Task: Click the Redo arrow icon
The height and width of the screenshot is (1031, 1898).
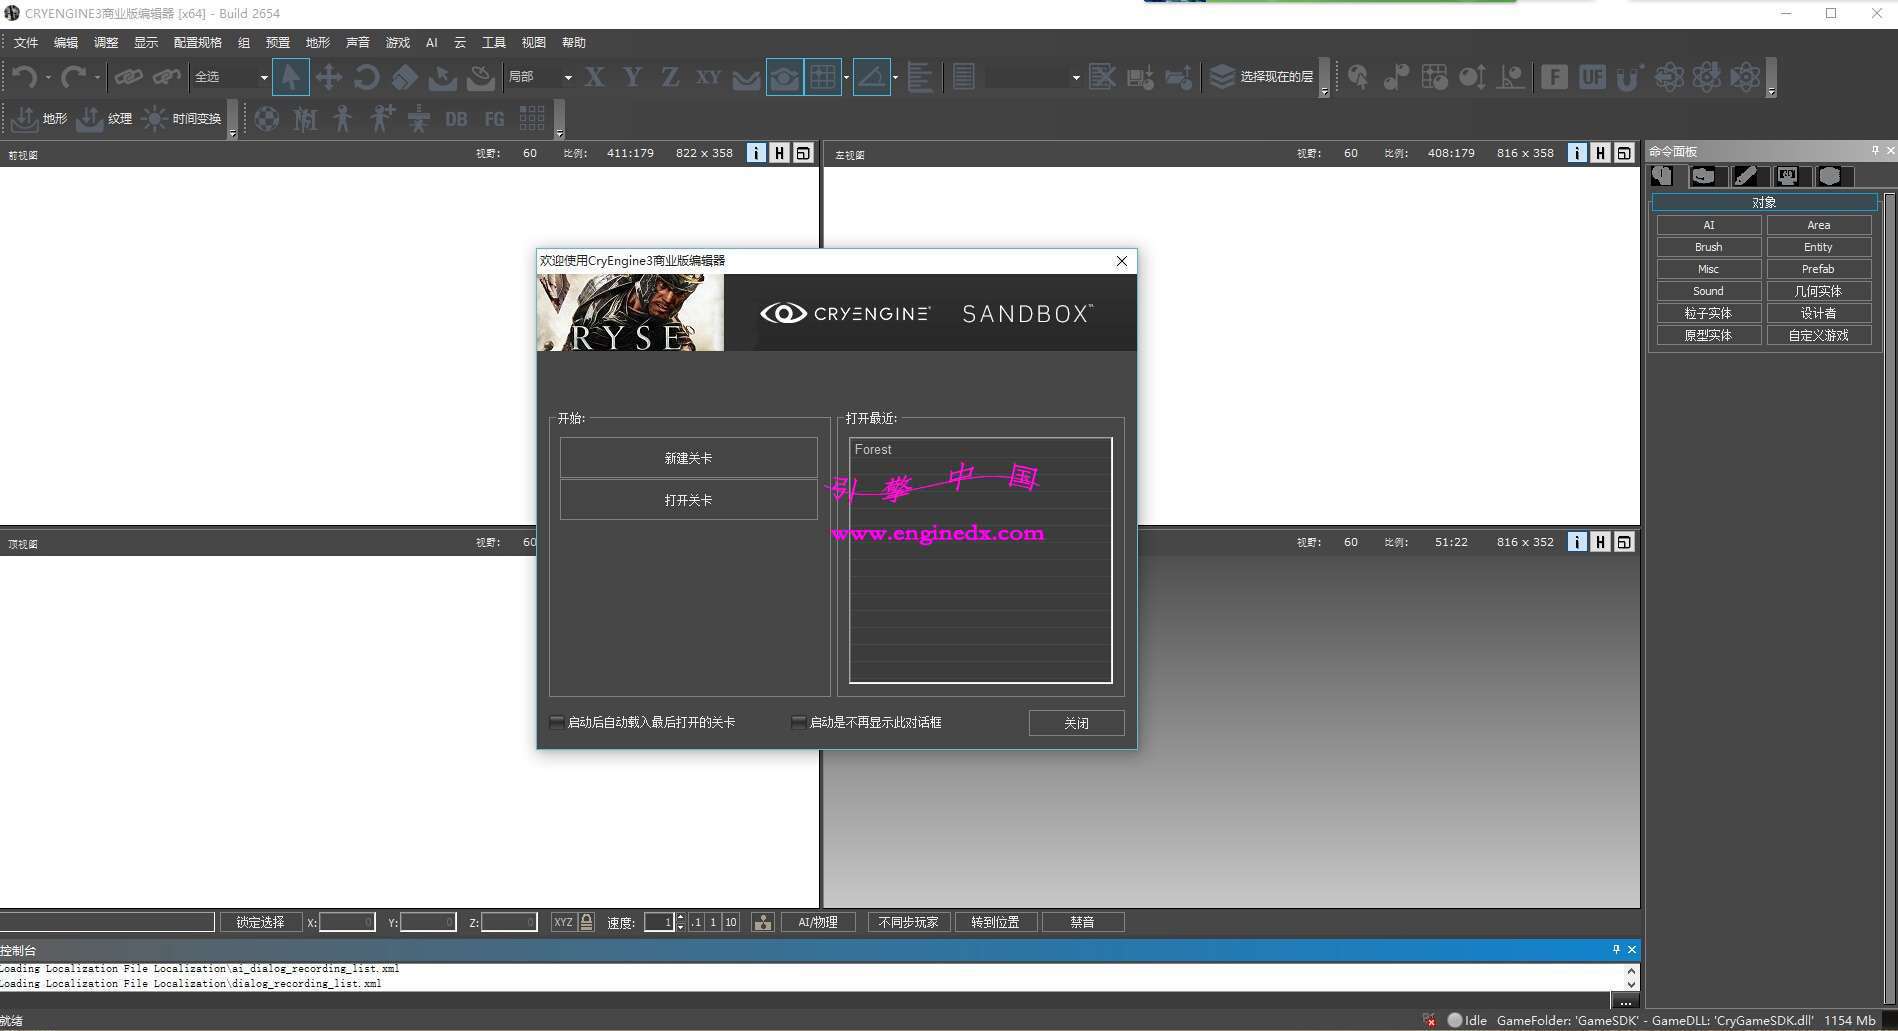Action: click(74, 77)
